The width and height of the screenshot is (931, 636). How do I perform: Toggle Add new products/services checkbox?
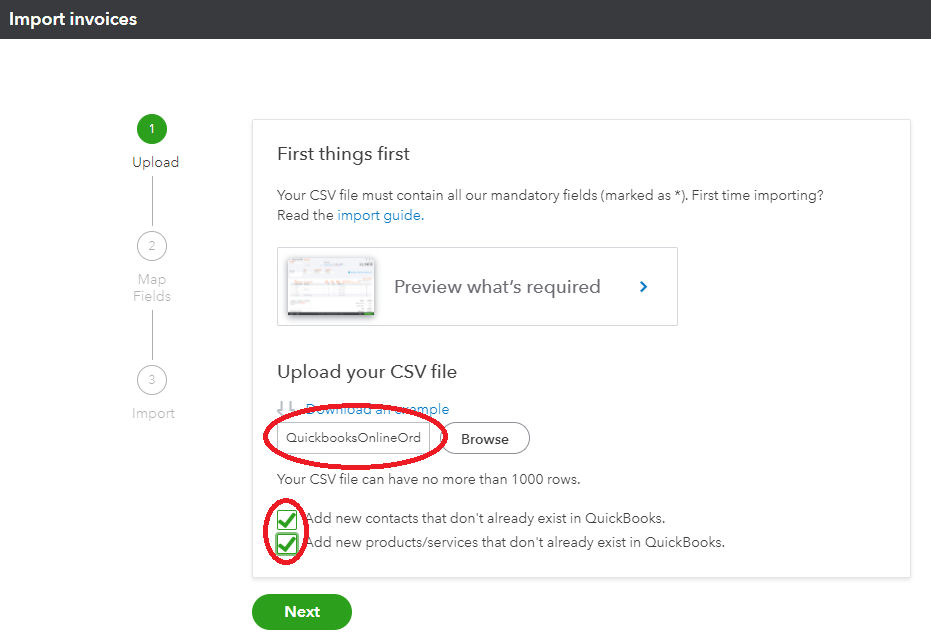pos(287,543)
